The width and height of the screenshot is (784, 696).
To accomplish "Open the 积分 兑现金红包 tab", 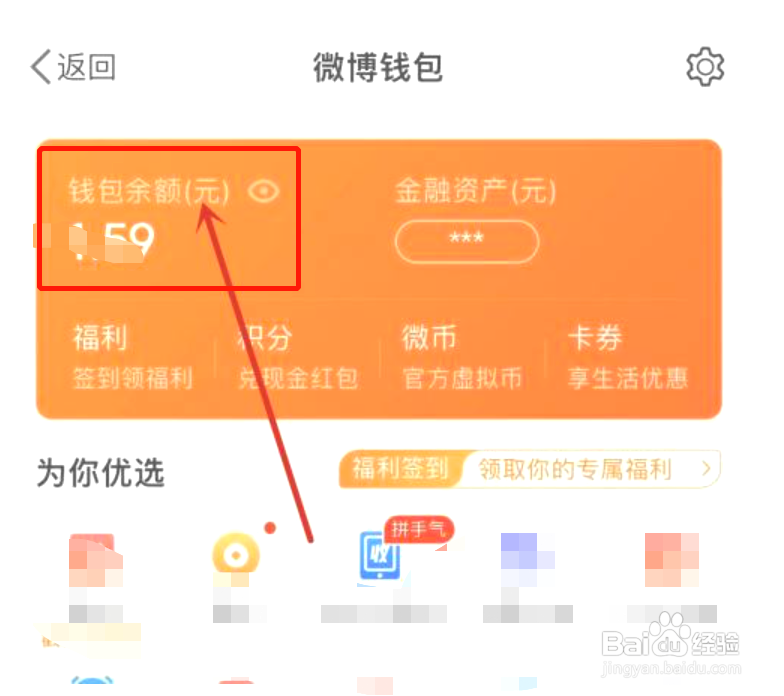I will [297, 356].
